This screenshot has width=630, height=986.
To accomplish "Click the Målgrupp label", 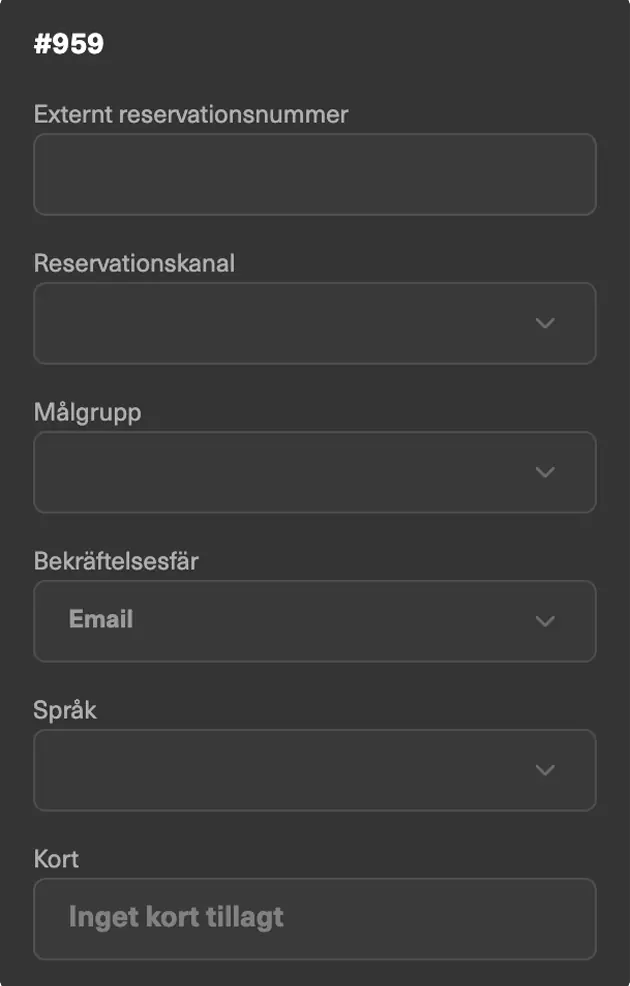I will pyautogui.click(x=87, y=412).
